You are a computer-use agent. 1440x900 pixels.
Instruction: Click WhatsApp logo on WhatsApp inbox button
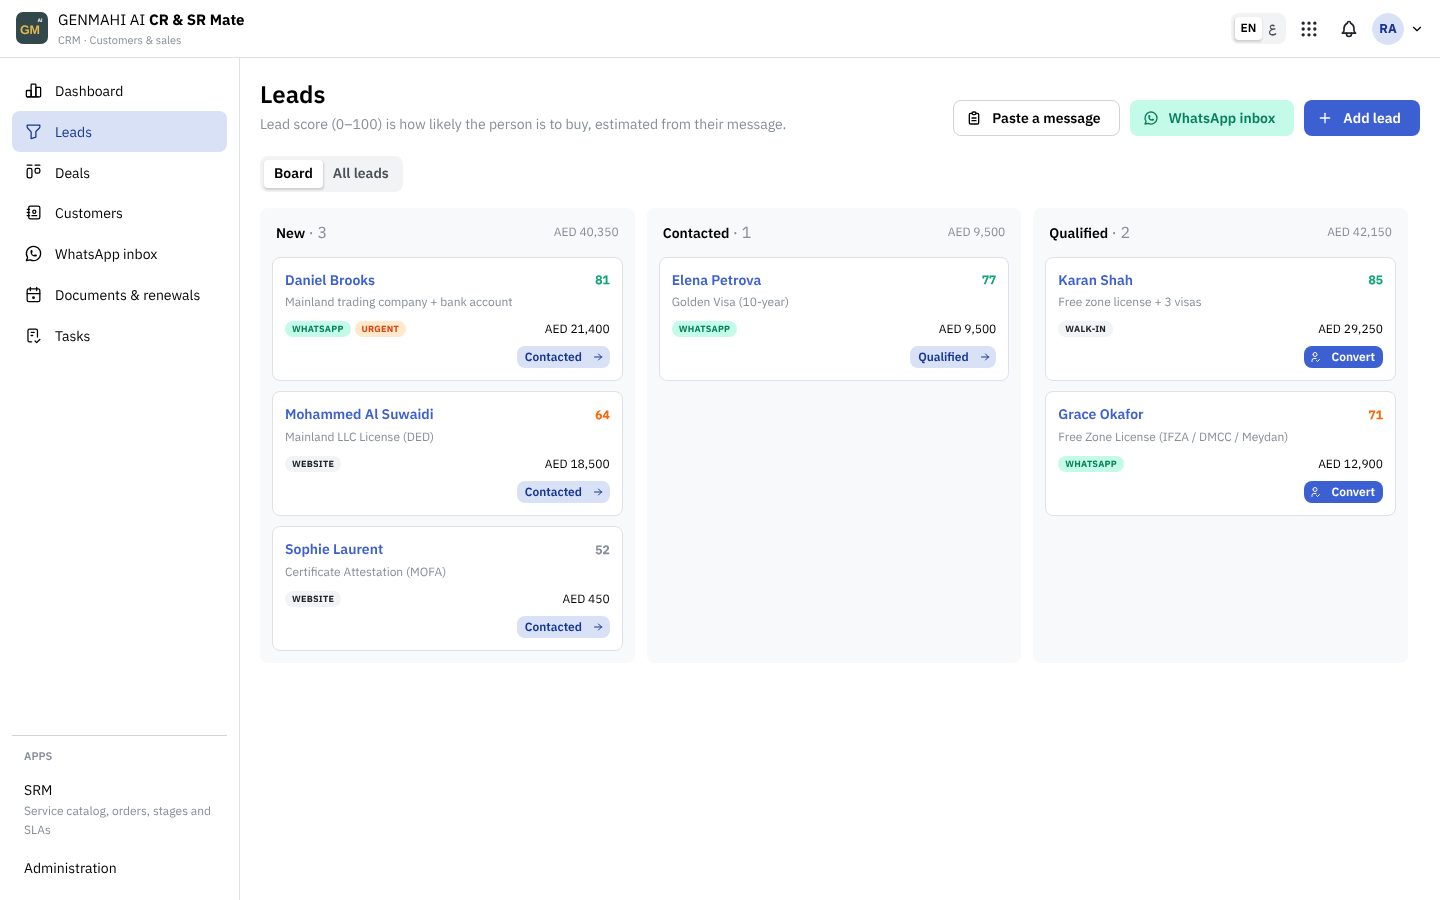pos(1151,118)
